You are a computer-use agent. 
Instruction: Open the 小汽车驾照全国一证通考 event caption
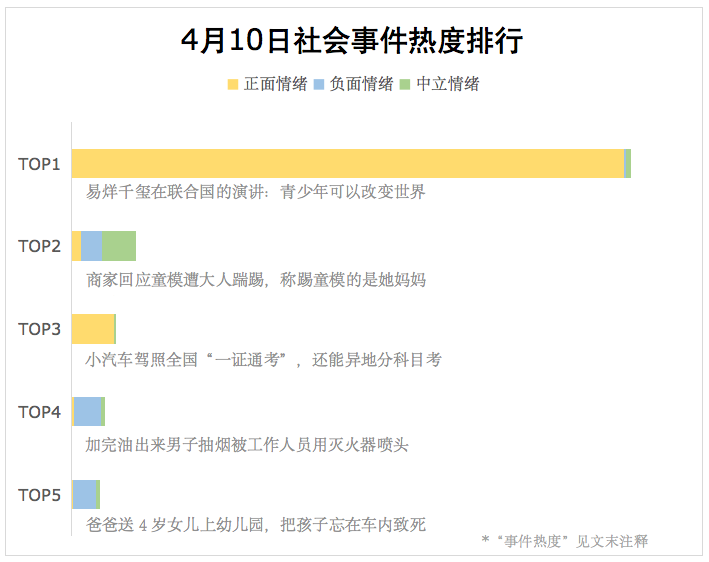tap(263, 359)
